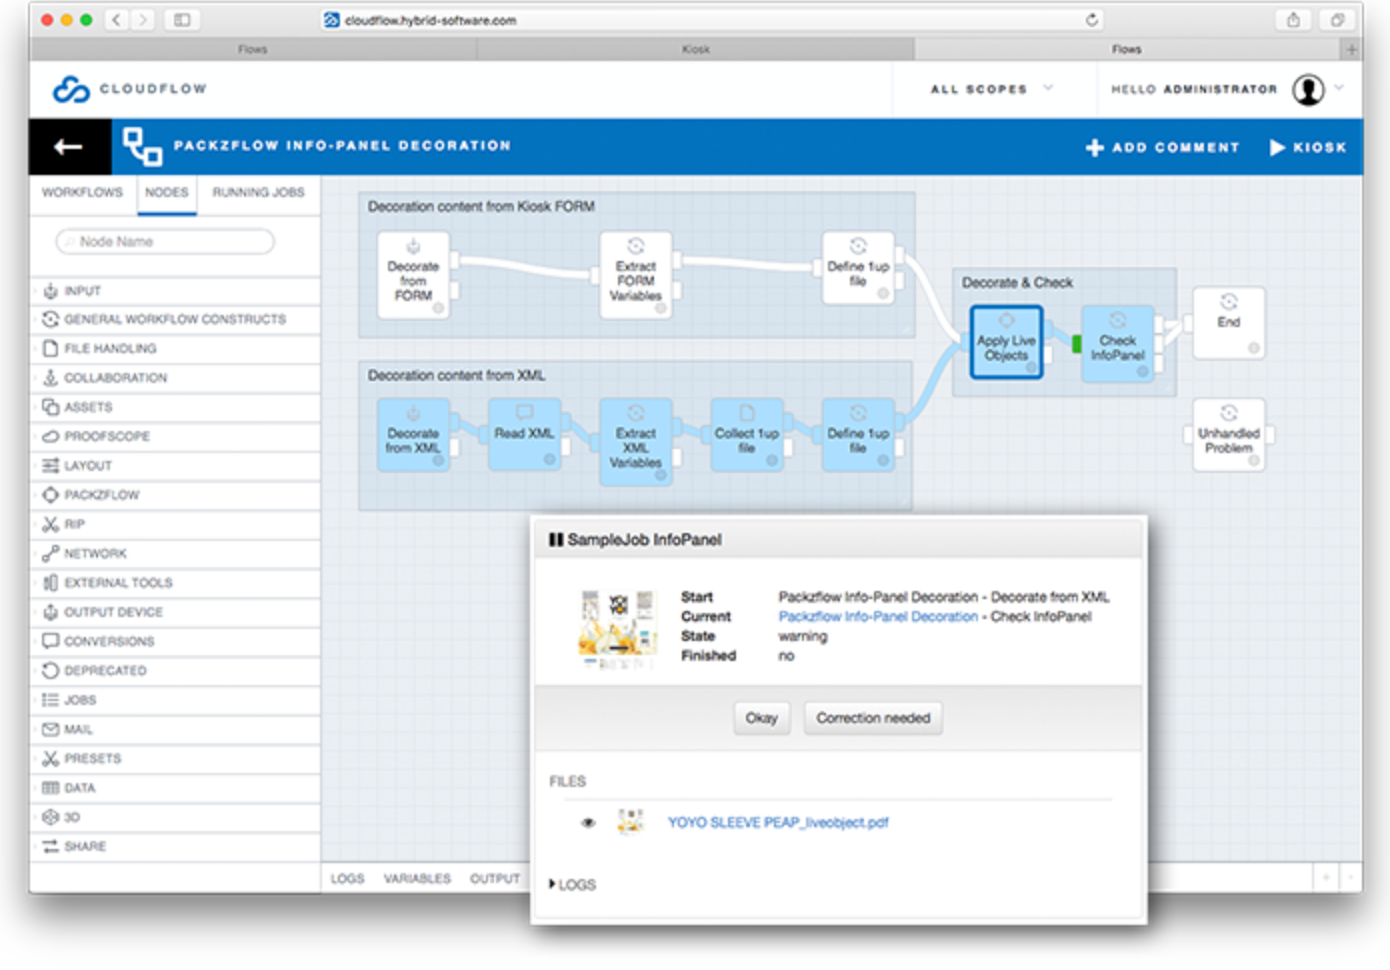
Task: Switch to the RUNNING JOBS tab
Action: tap(258, 192)
